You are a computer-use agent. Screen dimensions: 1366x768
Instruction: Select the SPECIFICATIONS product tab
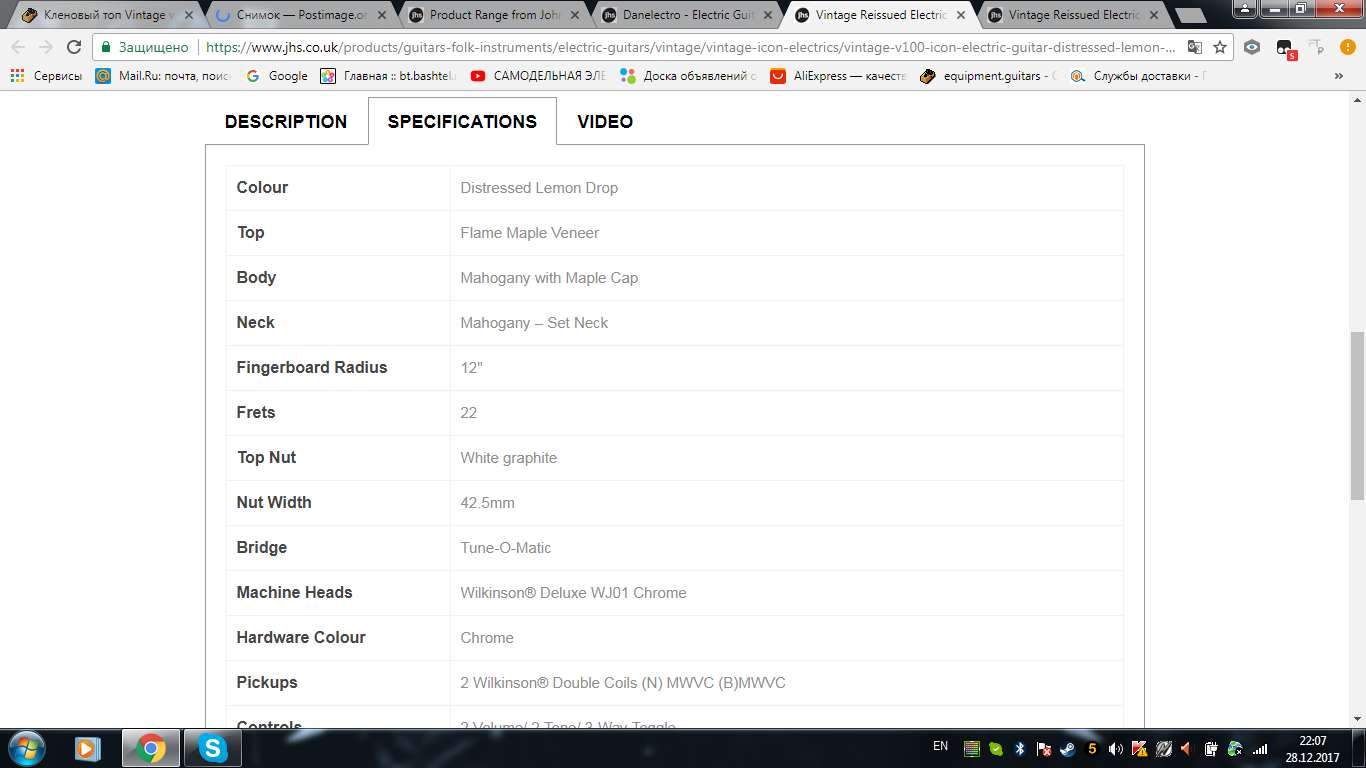coord(462,122)
